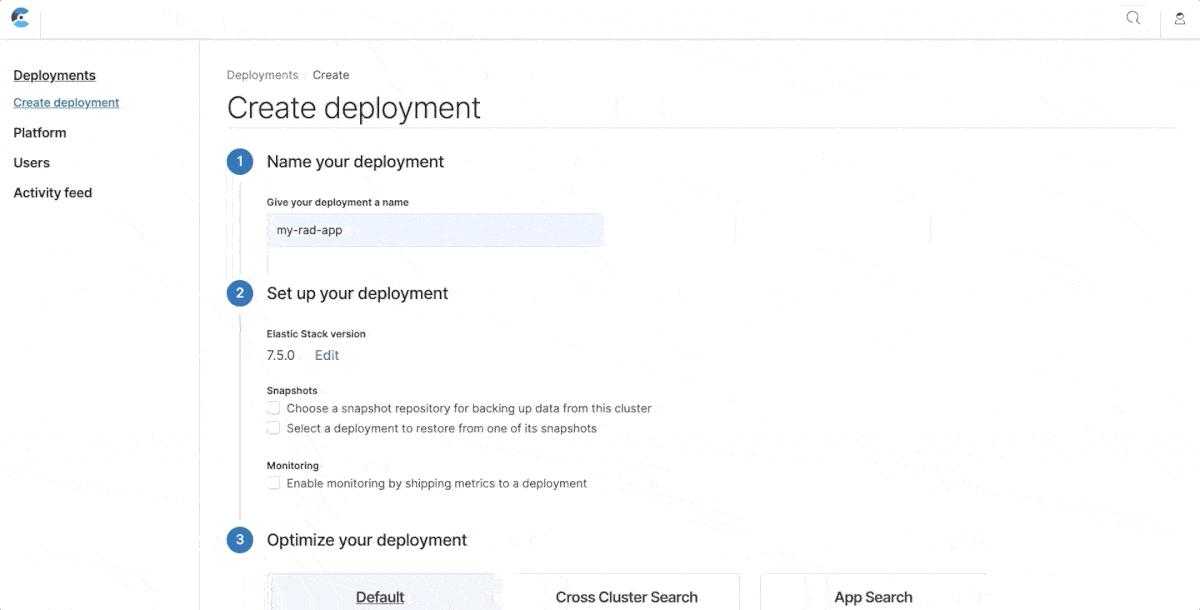Click the Optimize your deployment step title
This screenshot has height=610, width=1200.
click(367, 540)
